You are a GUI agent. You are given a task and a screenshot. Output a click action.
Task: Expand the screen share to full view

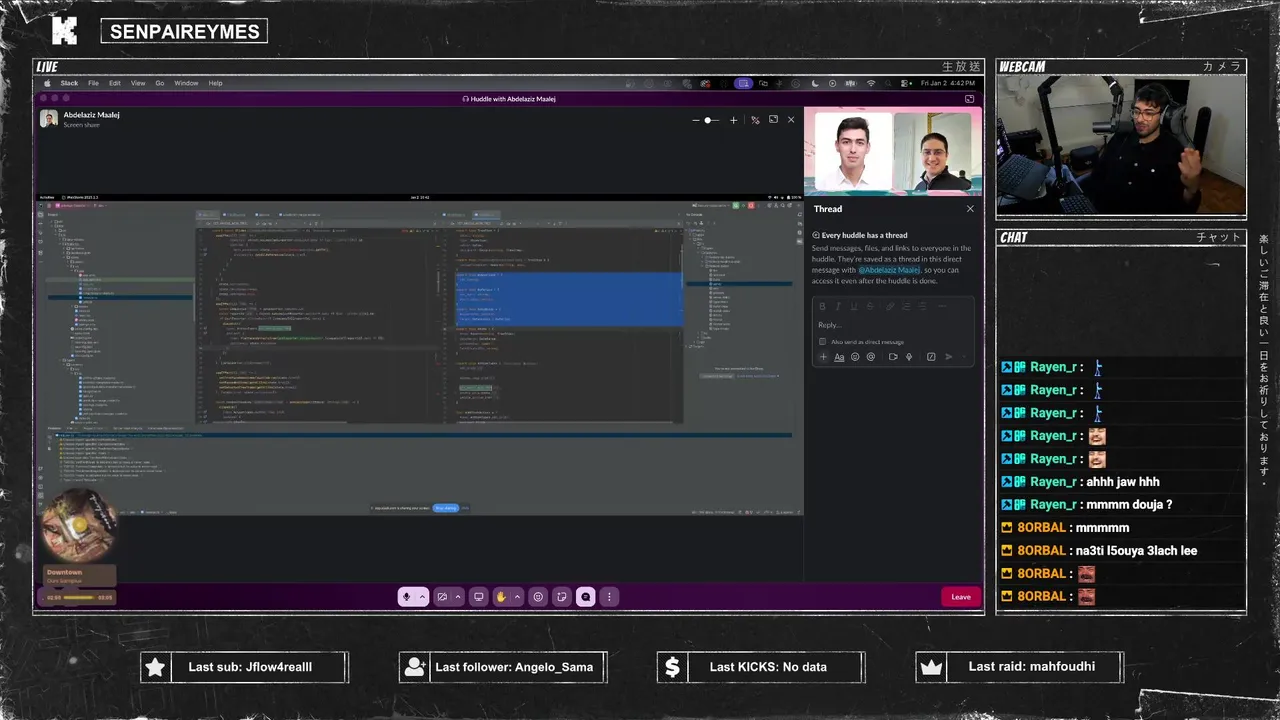773,120
